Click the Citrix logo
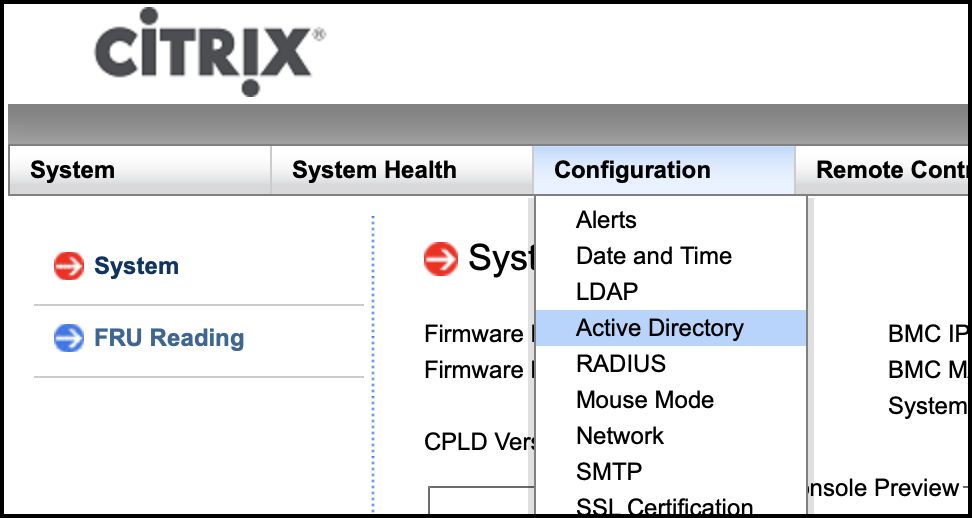This screenshot has height=518, width=972. [x=210, y=52]
